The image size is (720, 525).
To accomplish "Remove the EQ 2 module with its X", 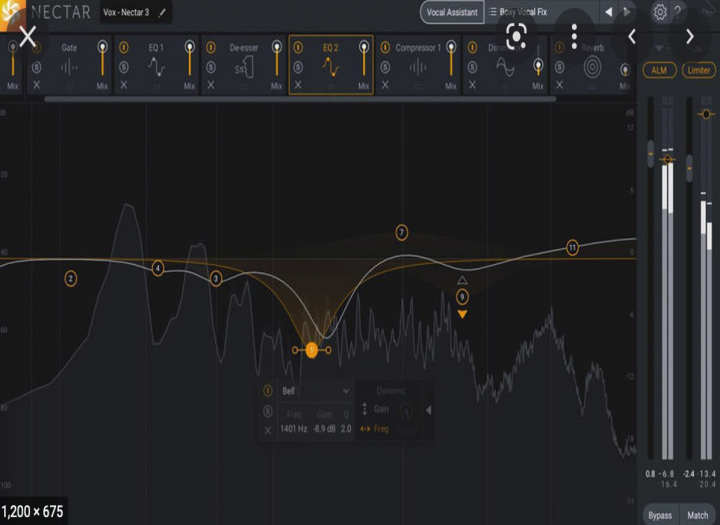I will pos(298,85).
